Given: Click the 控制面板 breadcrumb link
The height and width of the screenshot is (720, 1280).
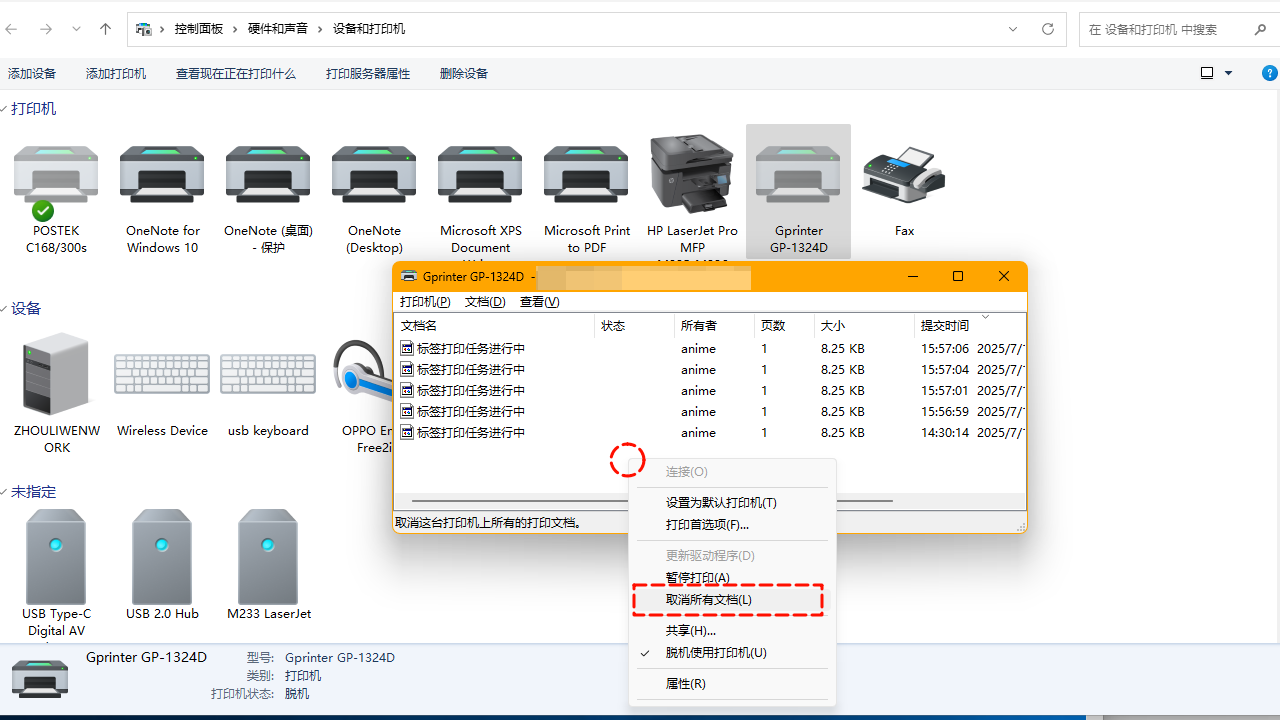Looking at the screenshot, I should (199, 29).
